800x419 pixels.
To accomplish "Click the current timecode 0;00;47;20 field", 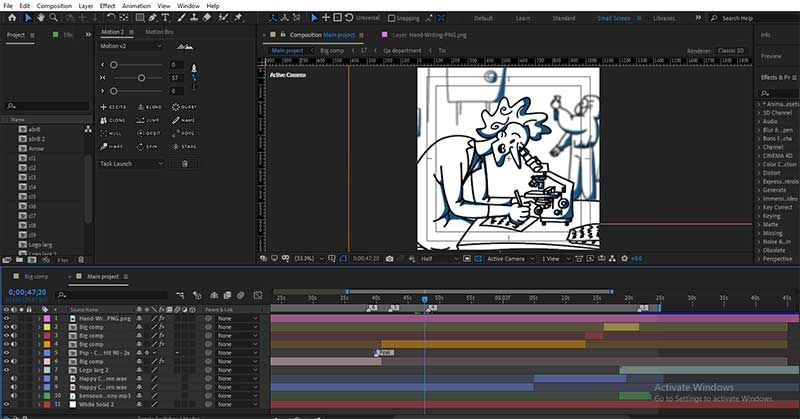I will click(x=27, y=292).
